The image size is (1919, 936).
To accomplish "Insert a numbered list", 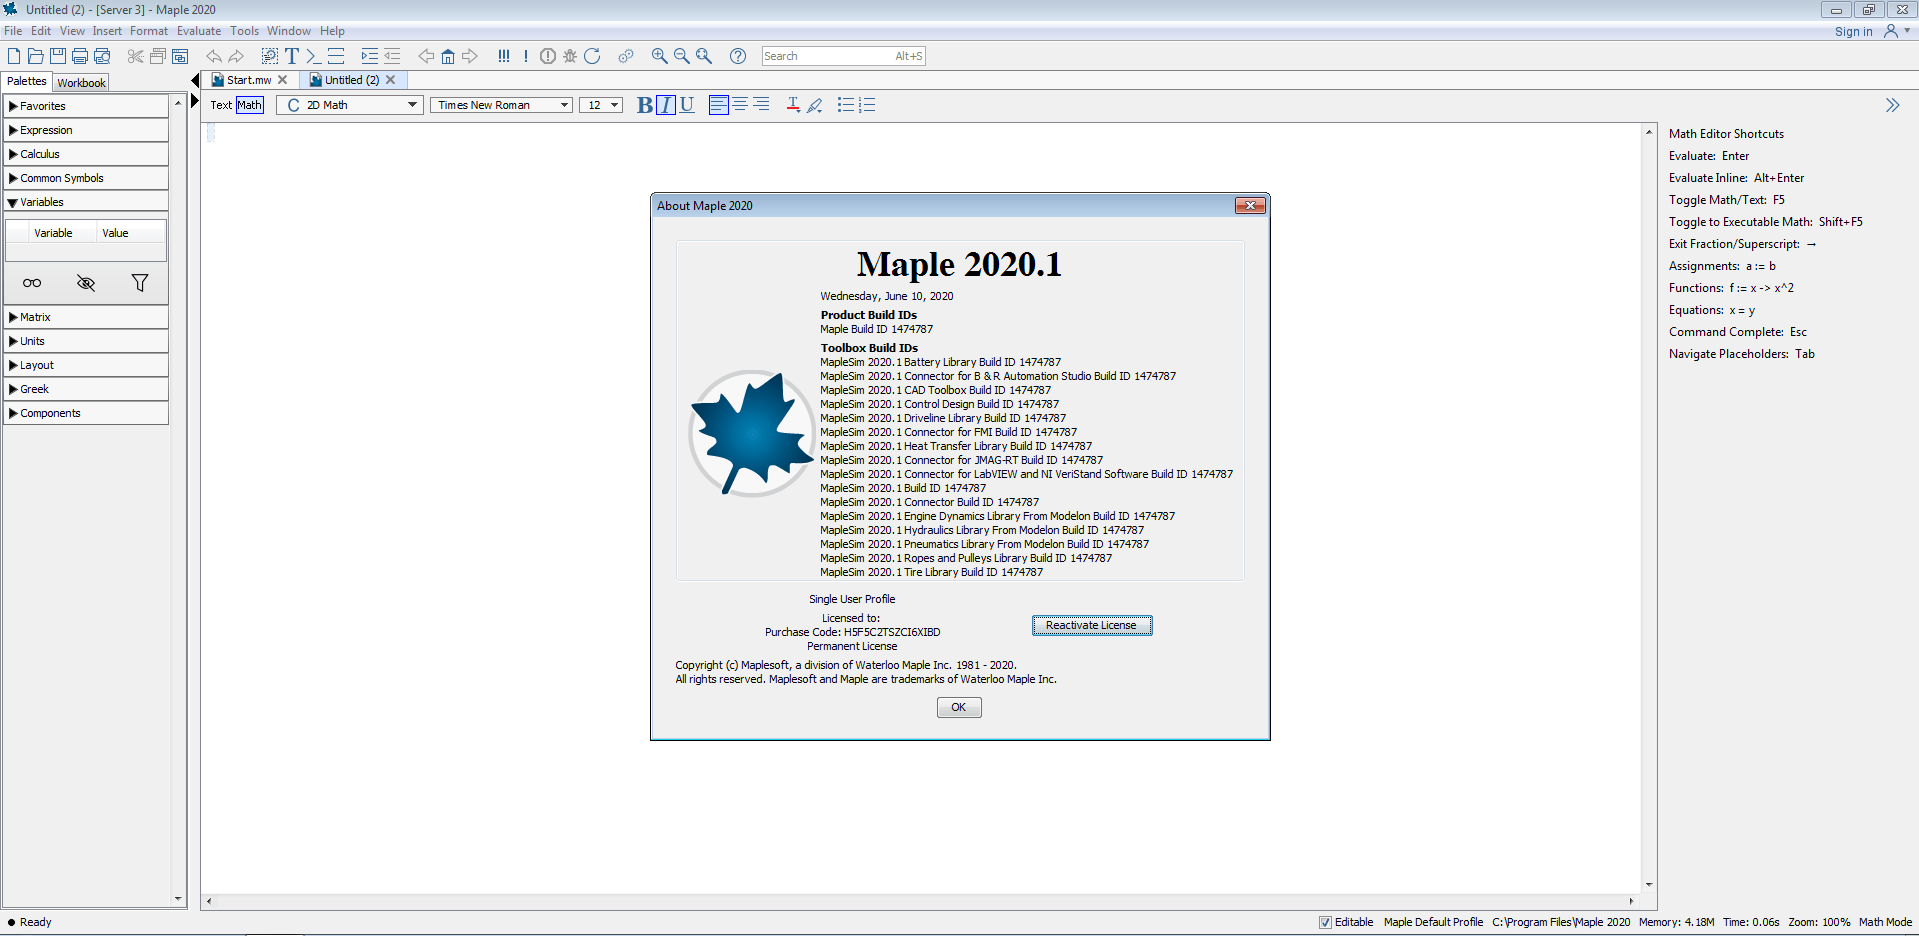I will click(867, 104).
